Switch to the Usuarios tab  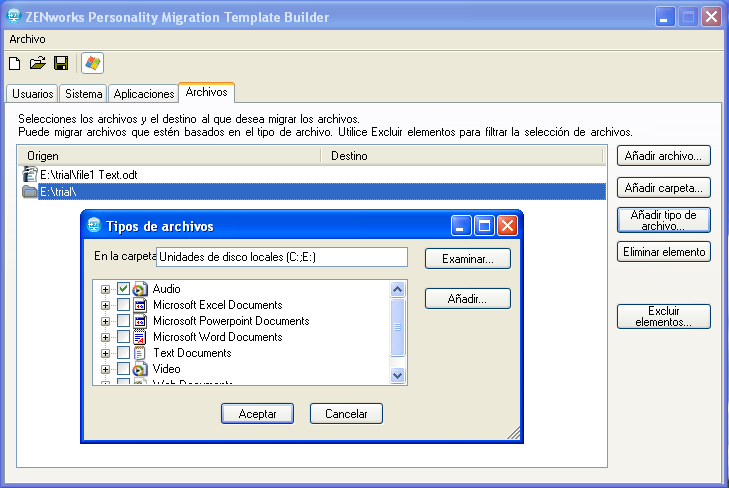[33, 94]
